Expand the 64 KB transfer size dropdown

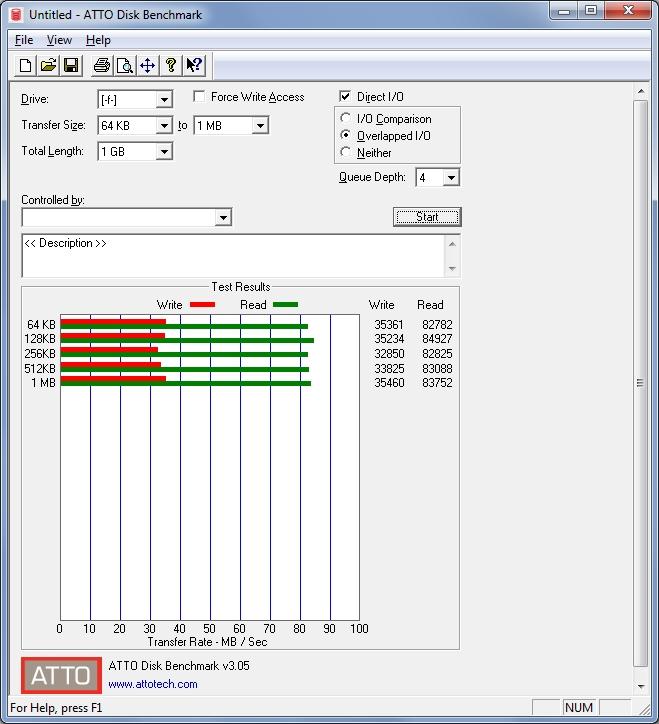click(x=164, y=126)
